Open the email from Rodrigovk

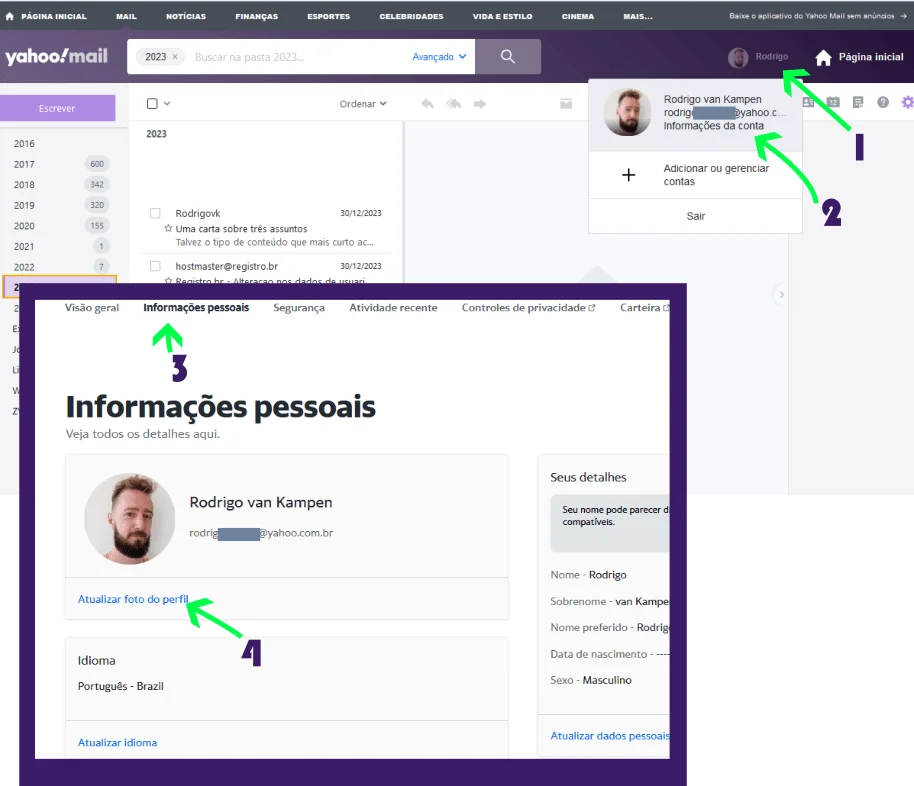pyautogui.click(x=265, y=227)
